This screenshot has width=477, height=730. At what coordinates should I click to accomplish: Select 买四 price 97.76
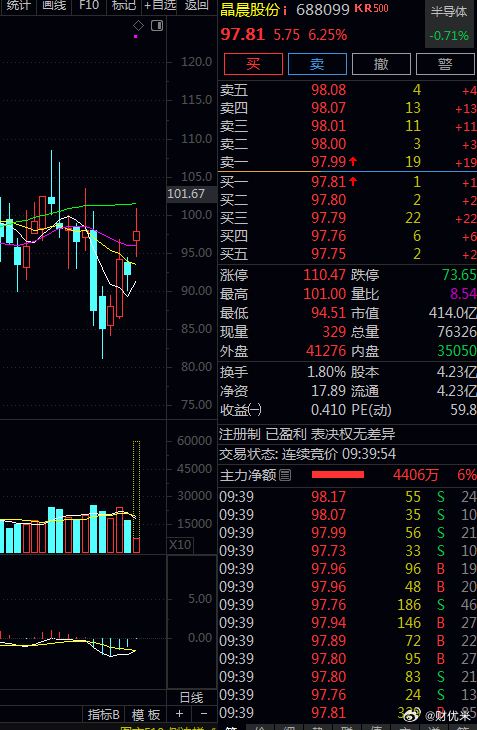point(329,236)
